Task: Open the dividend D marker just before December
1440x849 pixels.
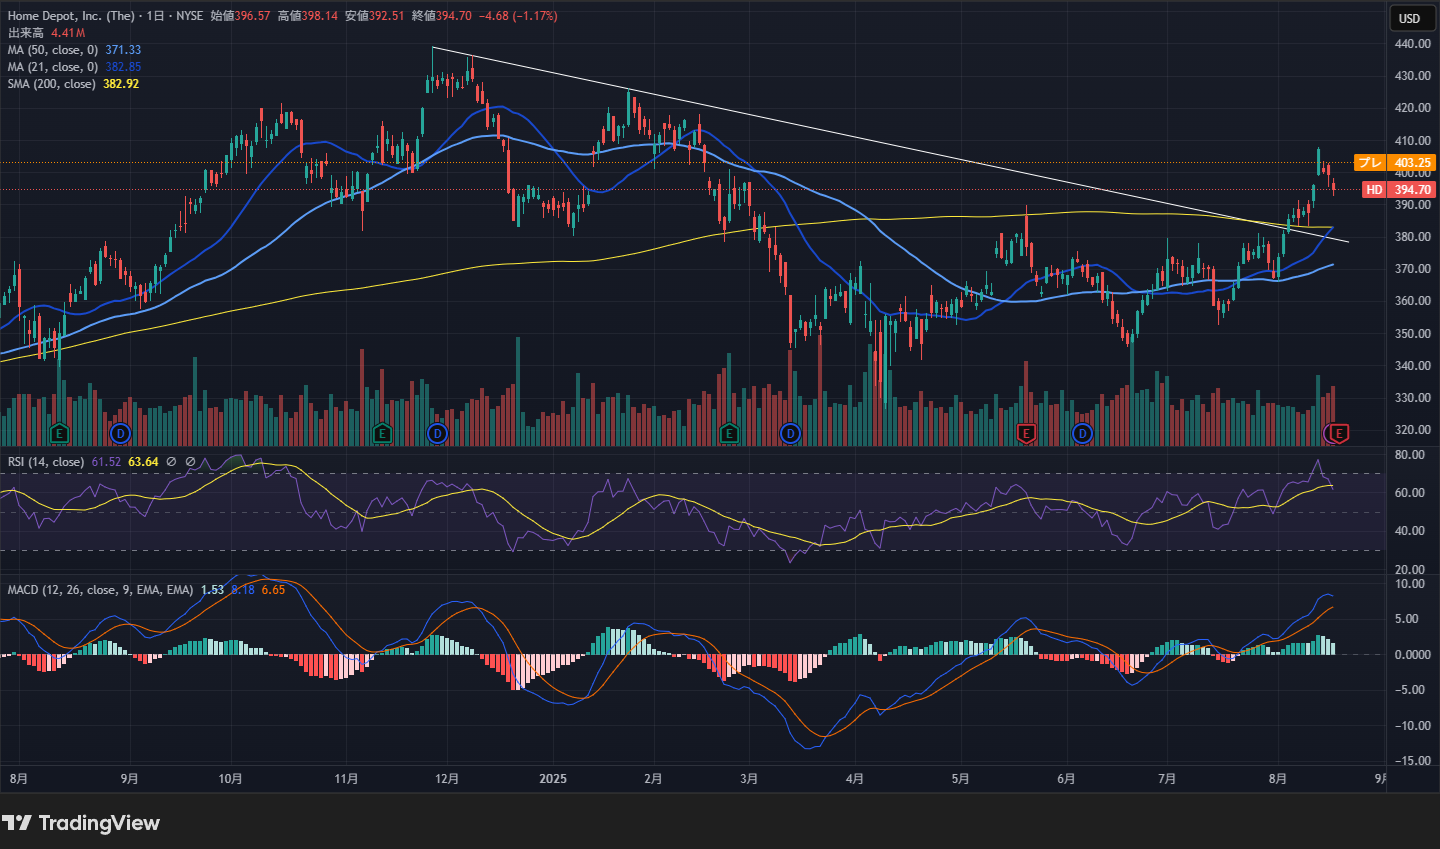Action: [437, 433]
